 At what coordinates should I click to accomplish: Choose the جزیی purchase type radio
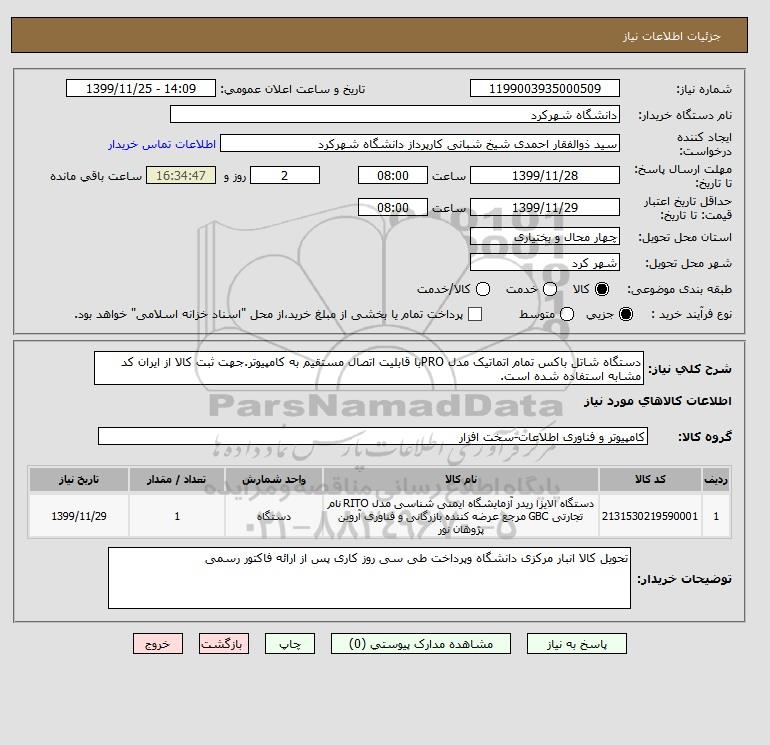pos(626,314)
